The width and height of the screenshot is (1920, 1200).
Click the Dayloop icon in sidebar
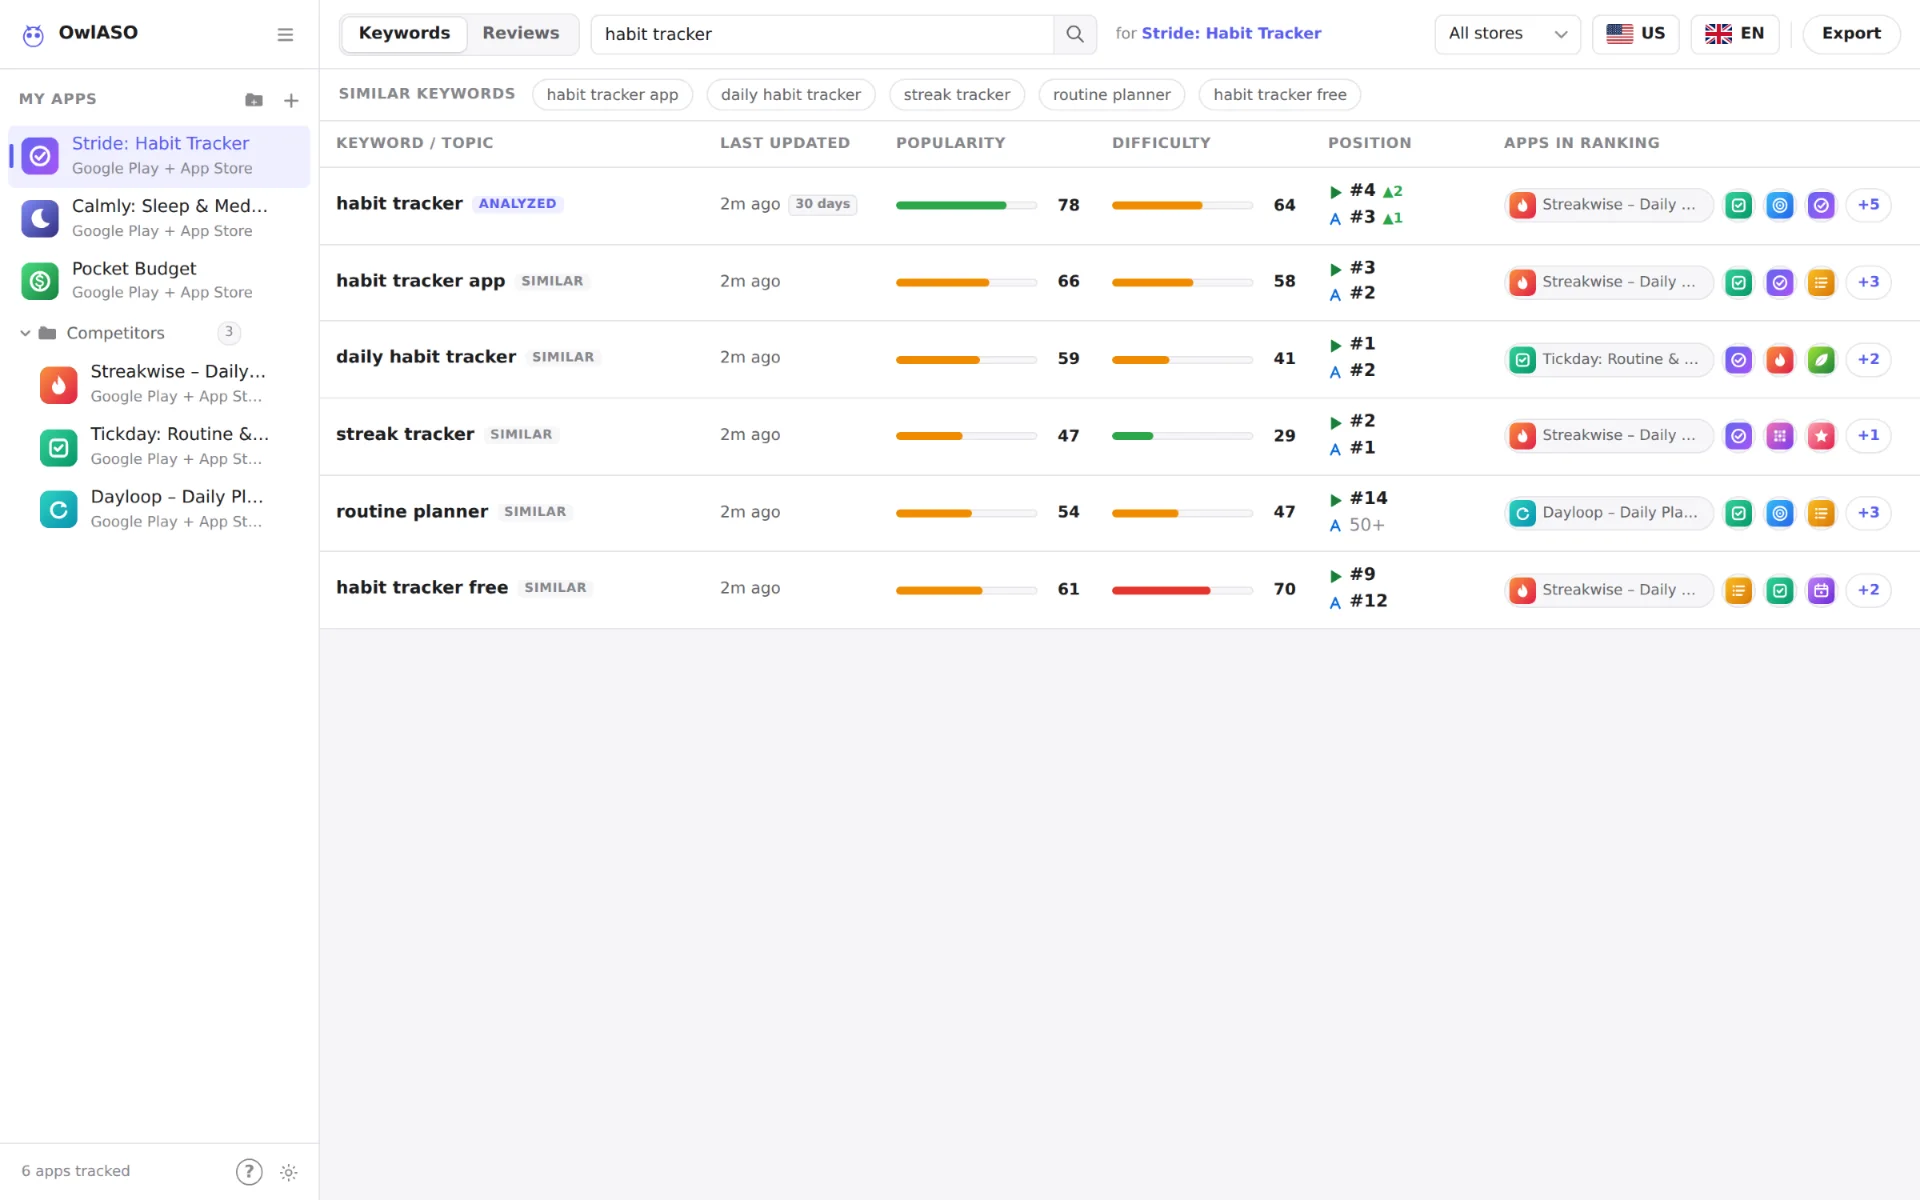[x=58, y=509]
